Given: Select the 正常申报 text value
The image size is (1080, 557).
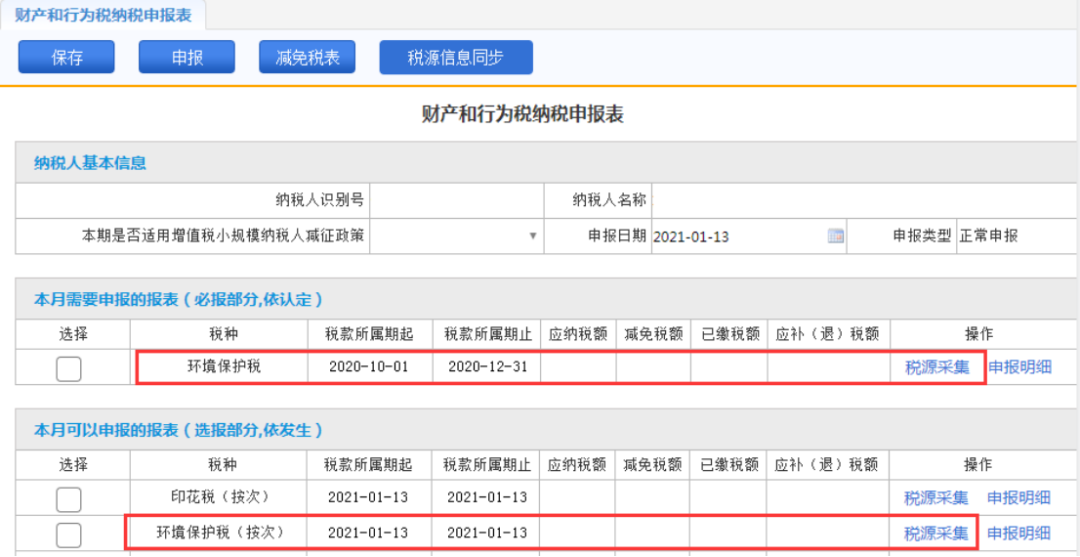Looking at the screenshot, I should pyautogui.click(x=989, y=236).
